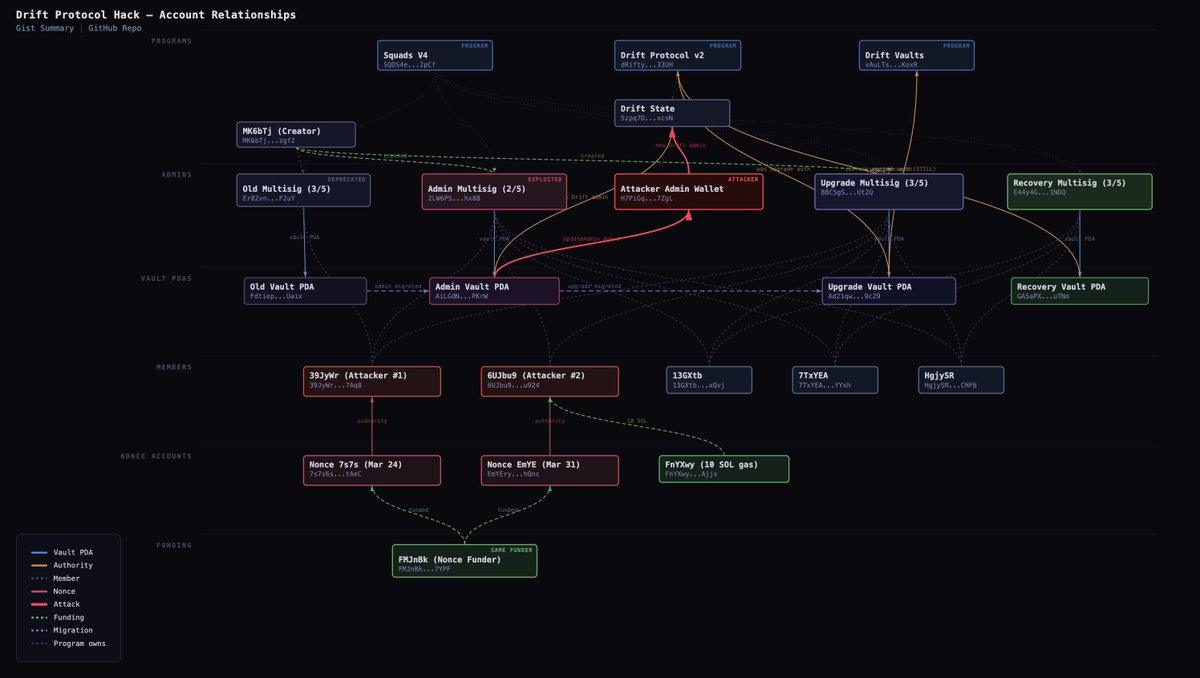
Task: Click the FMJnBk (Nonce Funder) node
Action: pos(464,561)
